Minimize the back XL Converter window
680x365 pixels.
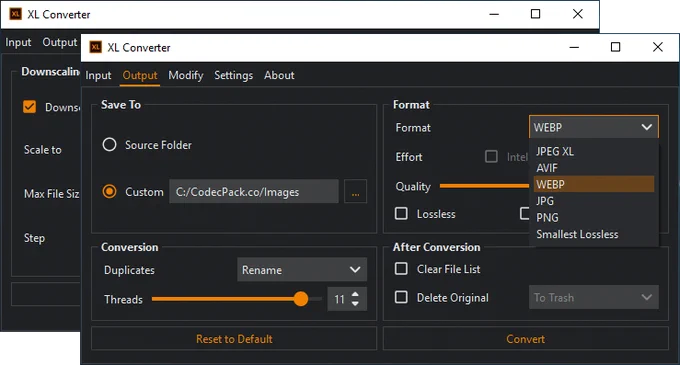tap(494, 14)
